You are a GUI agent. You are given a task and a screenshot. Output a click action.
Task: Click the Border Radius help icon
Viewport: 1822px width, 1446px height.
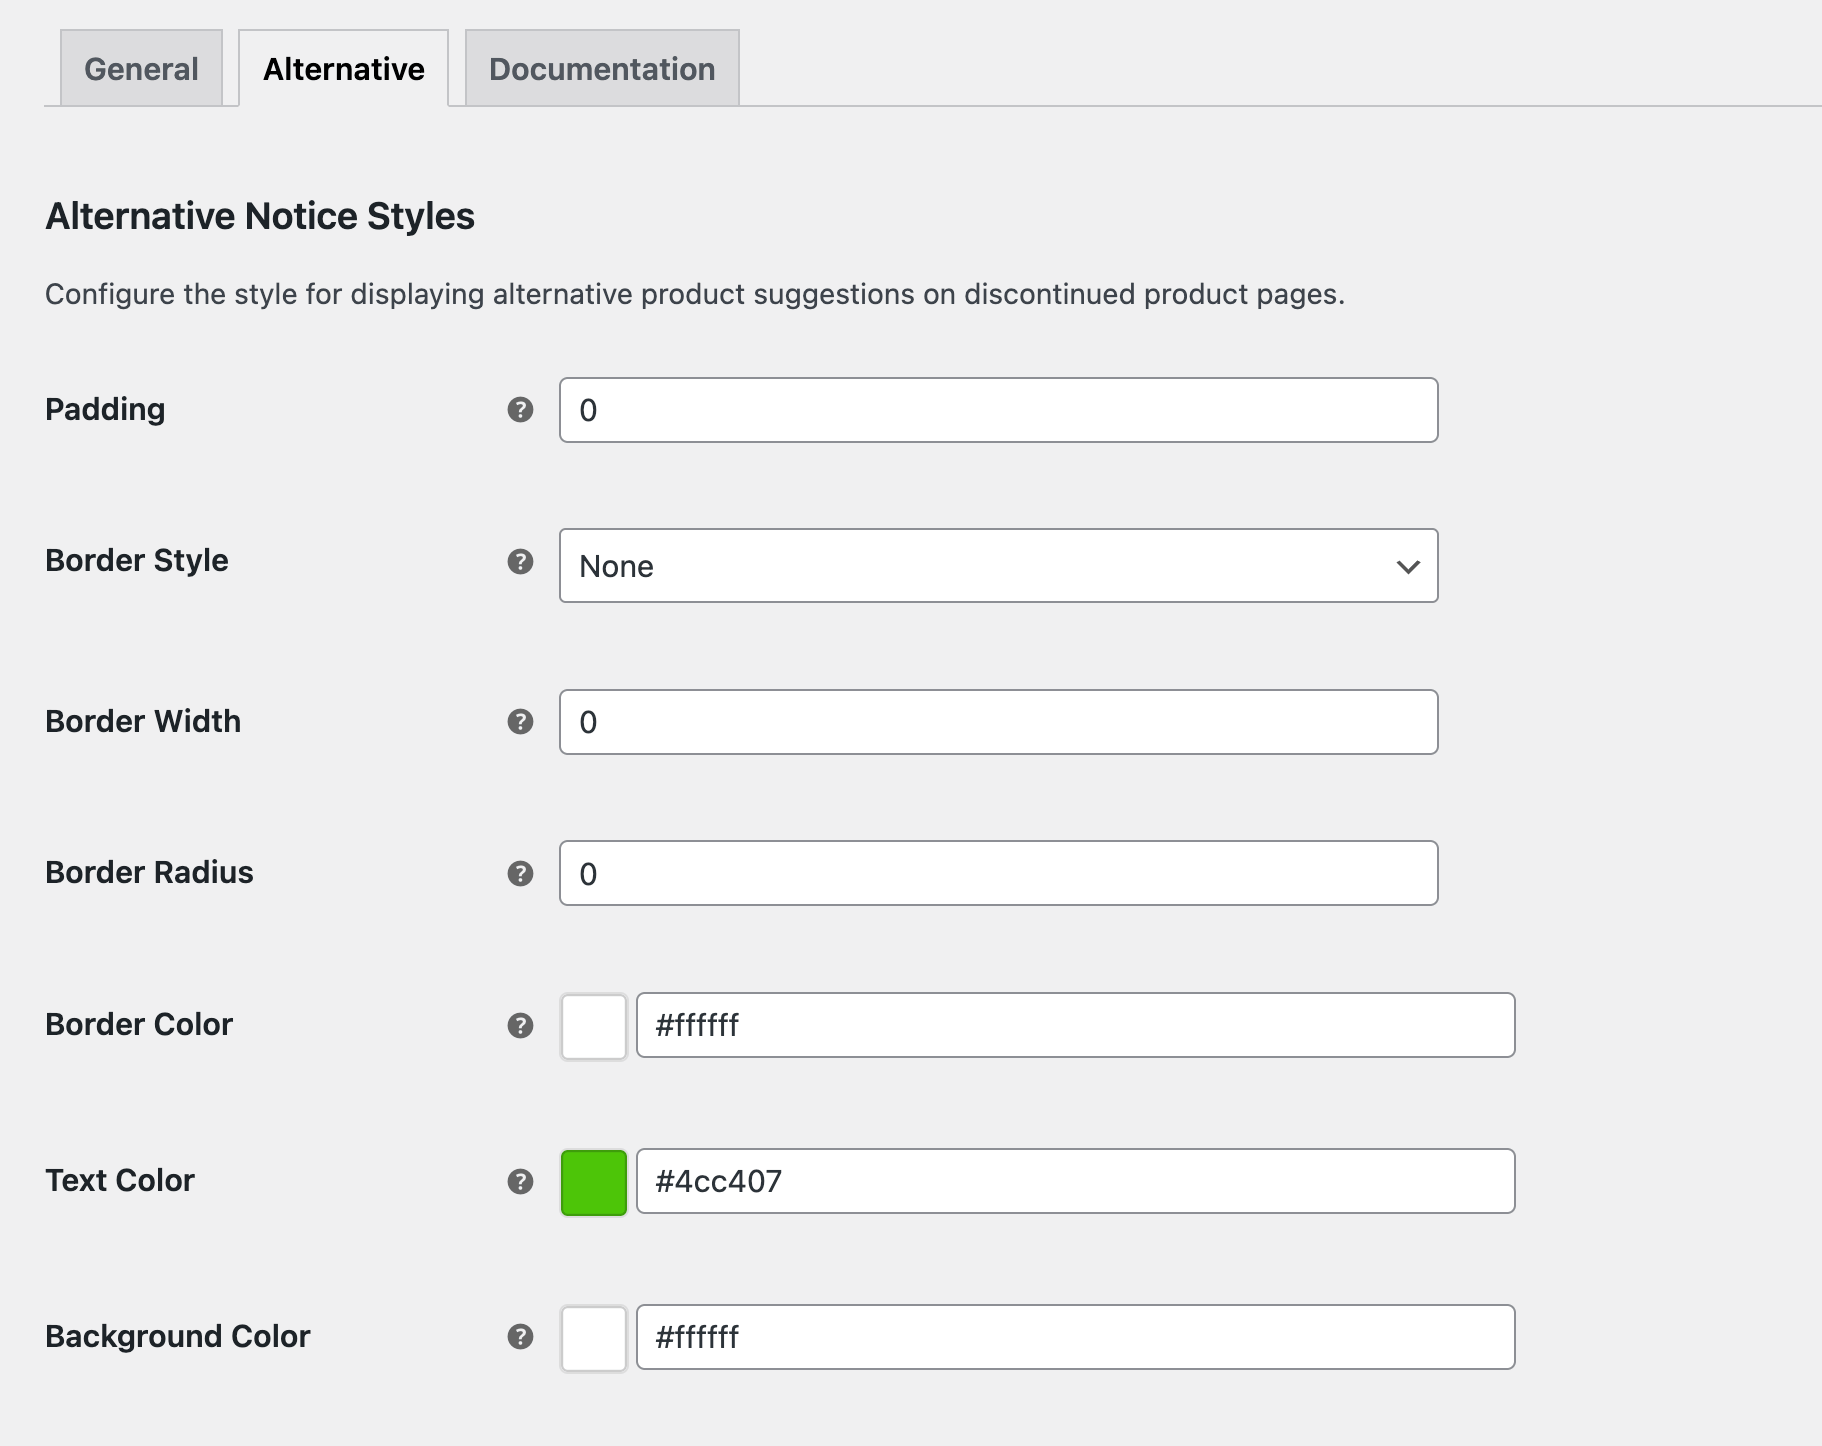point(520,874)
